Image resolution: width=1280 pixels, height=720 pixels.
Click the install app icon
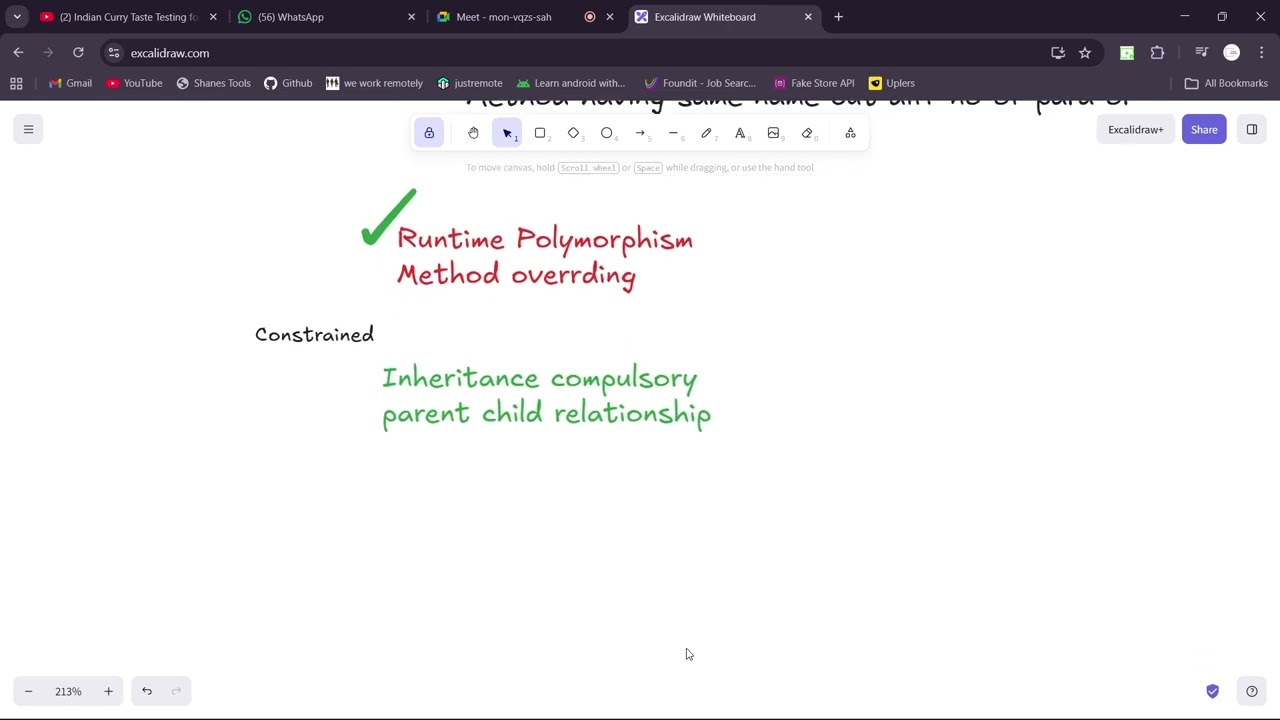point(1058,53)
